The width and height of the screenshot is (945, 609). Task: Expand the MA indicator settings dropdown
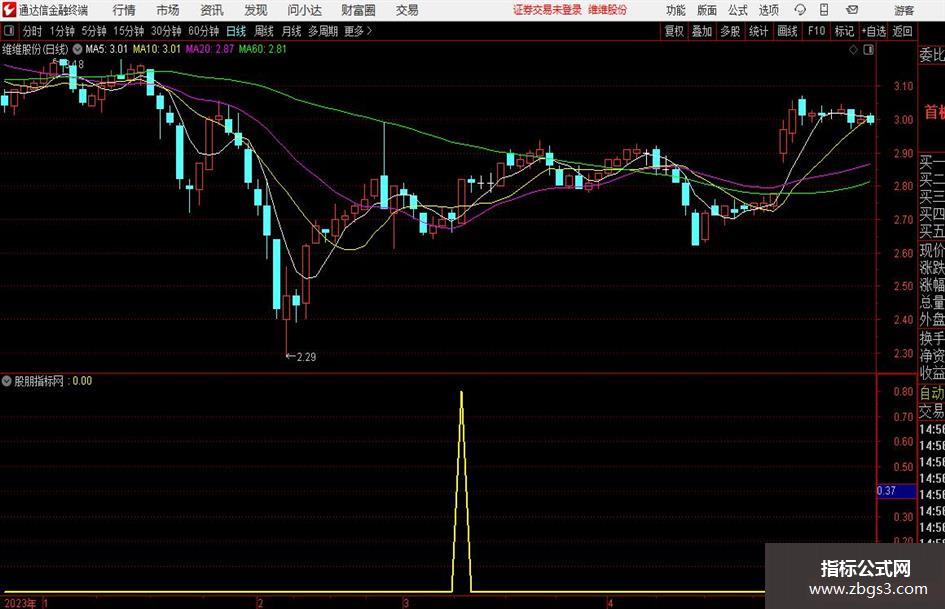click(78, 49)
